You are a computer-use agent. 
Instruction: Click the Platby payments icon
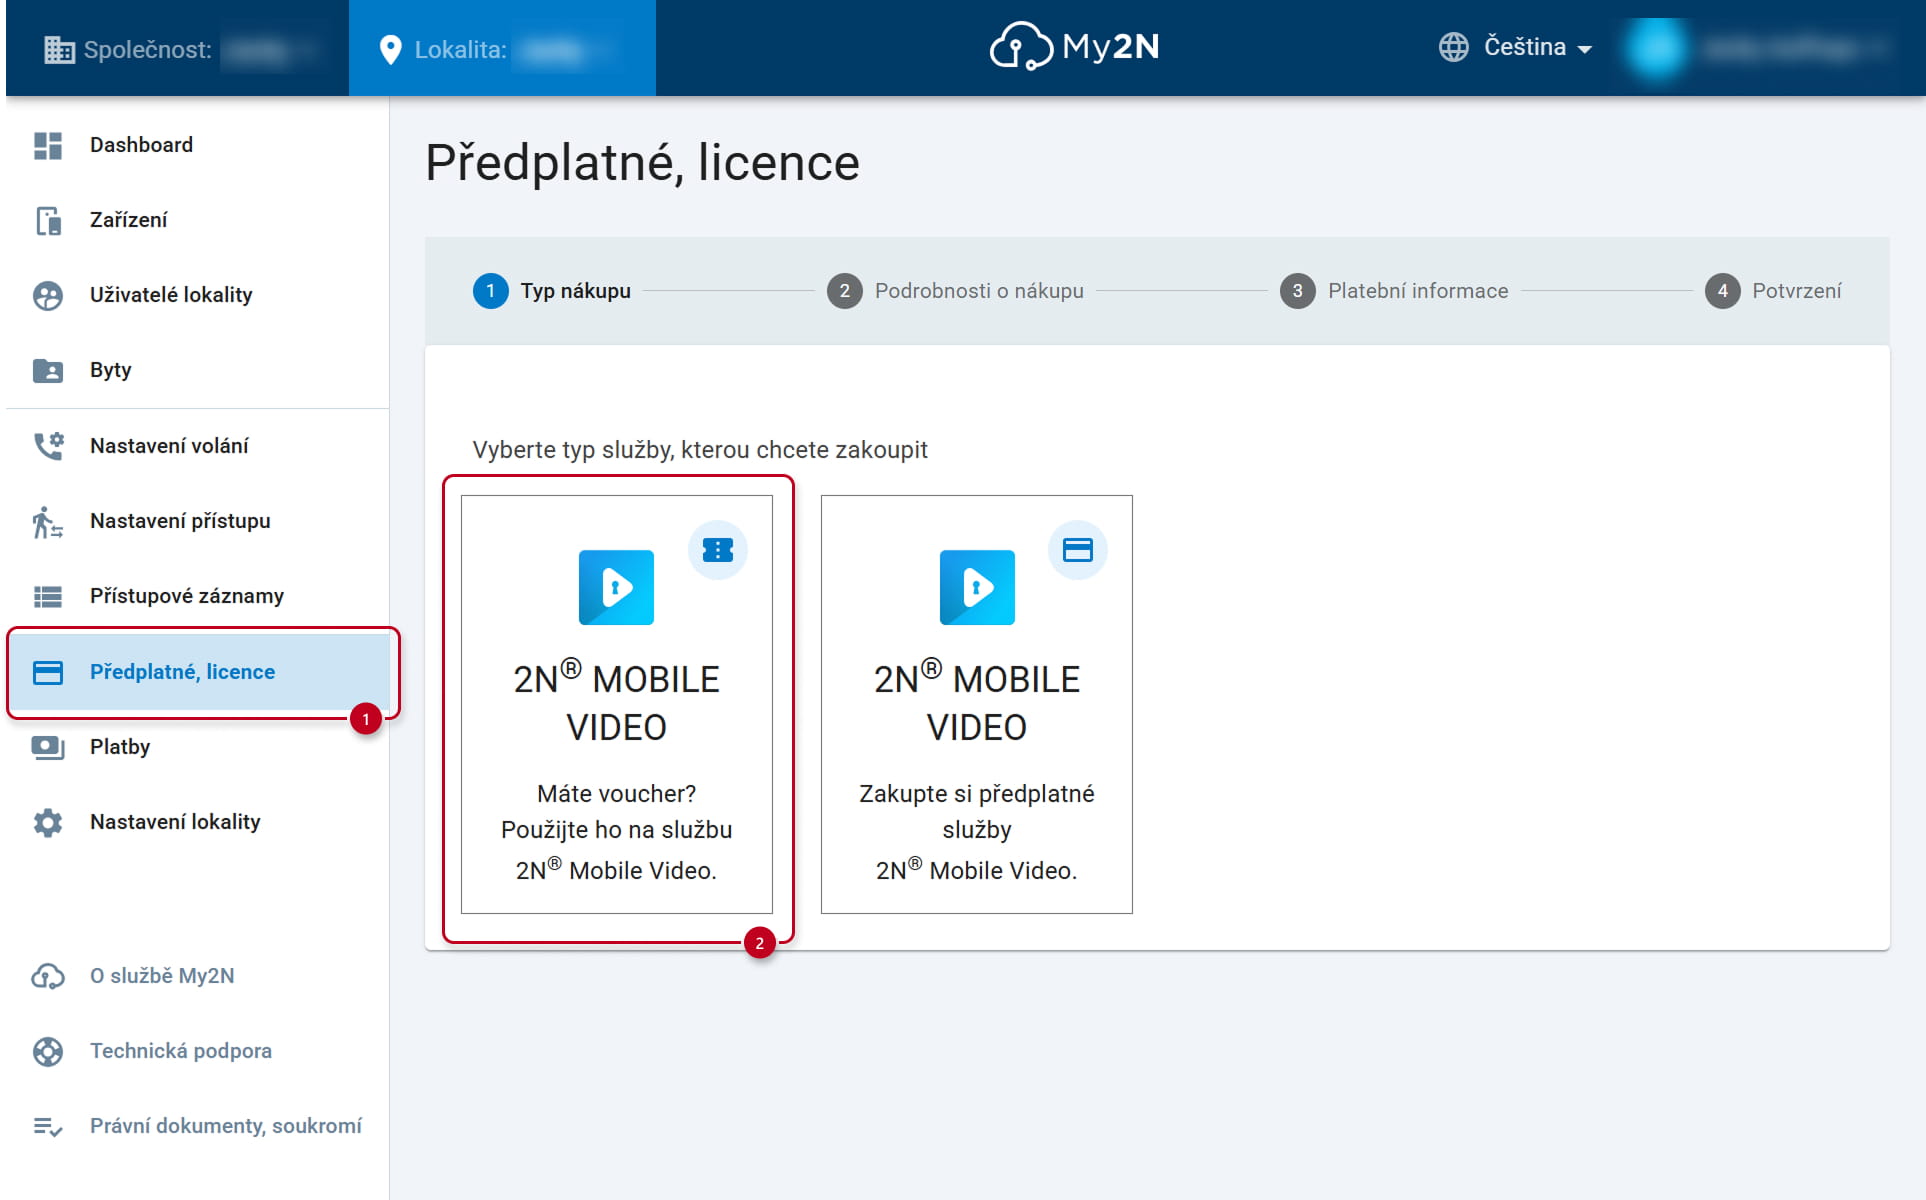click(48, 747)
